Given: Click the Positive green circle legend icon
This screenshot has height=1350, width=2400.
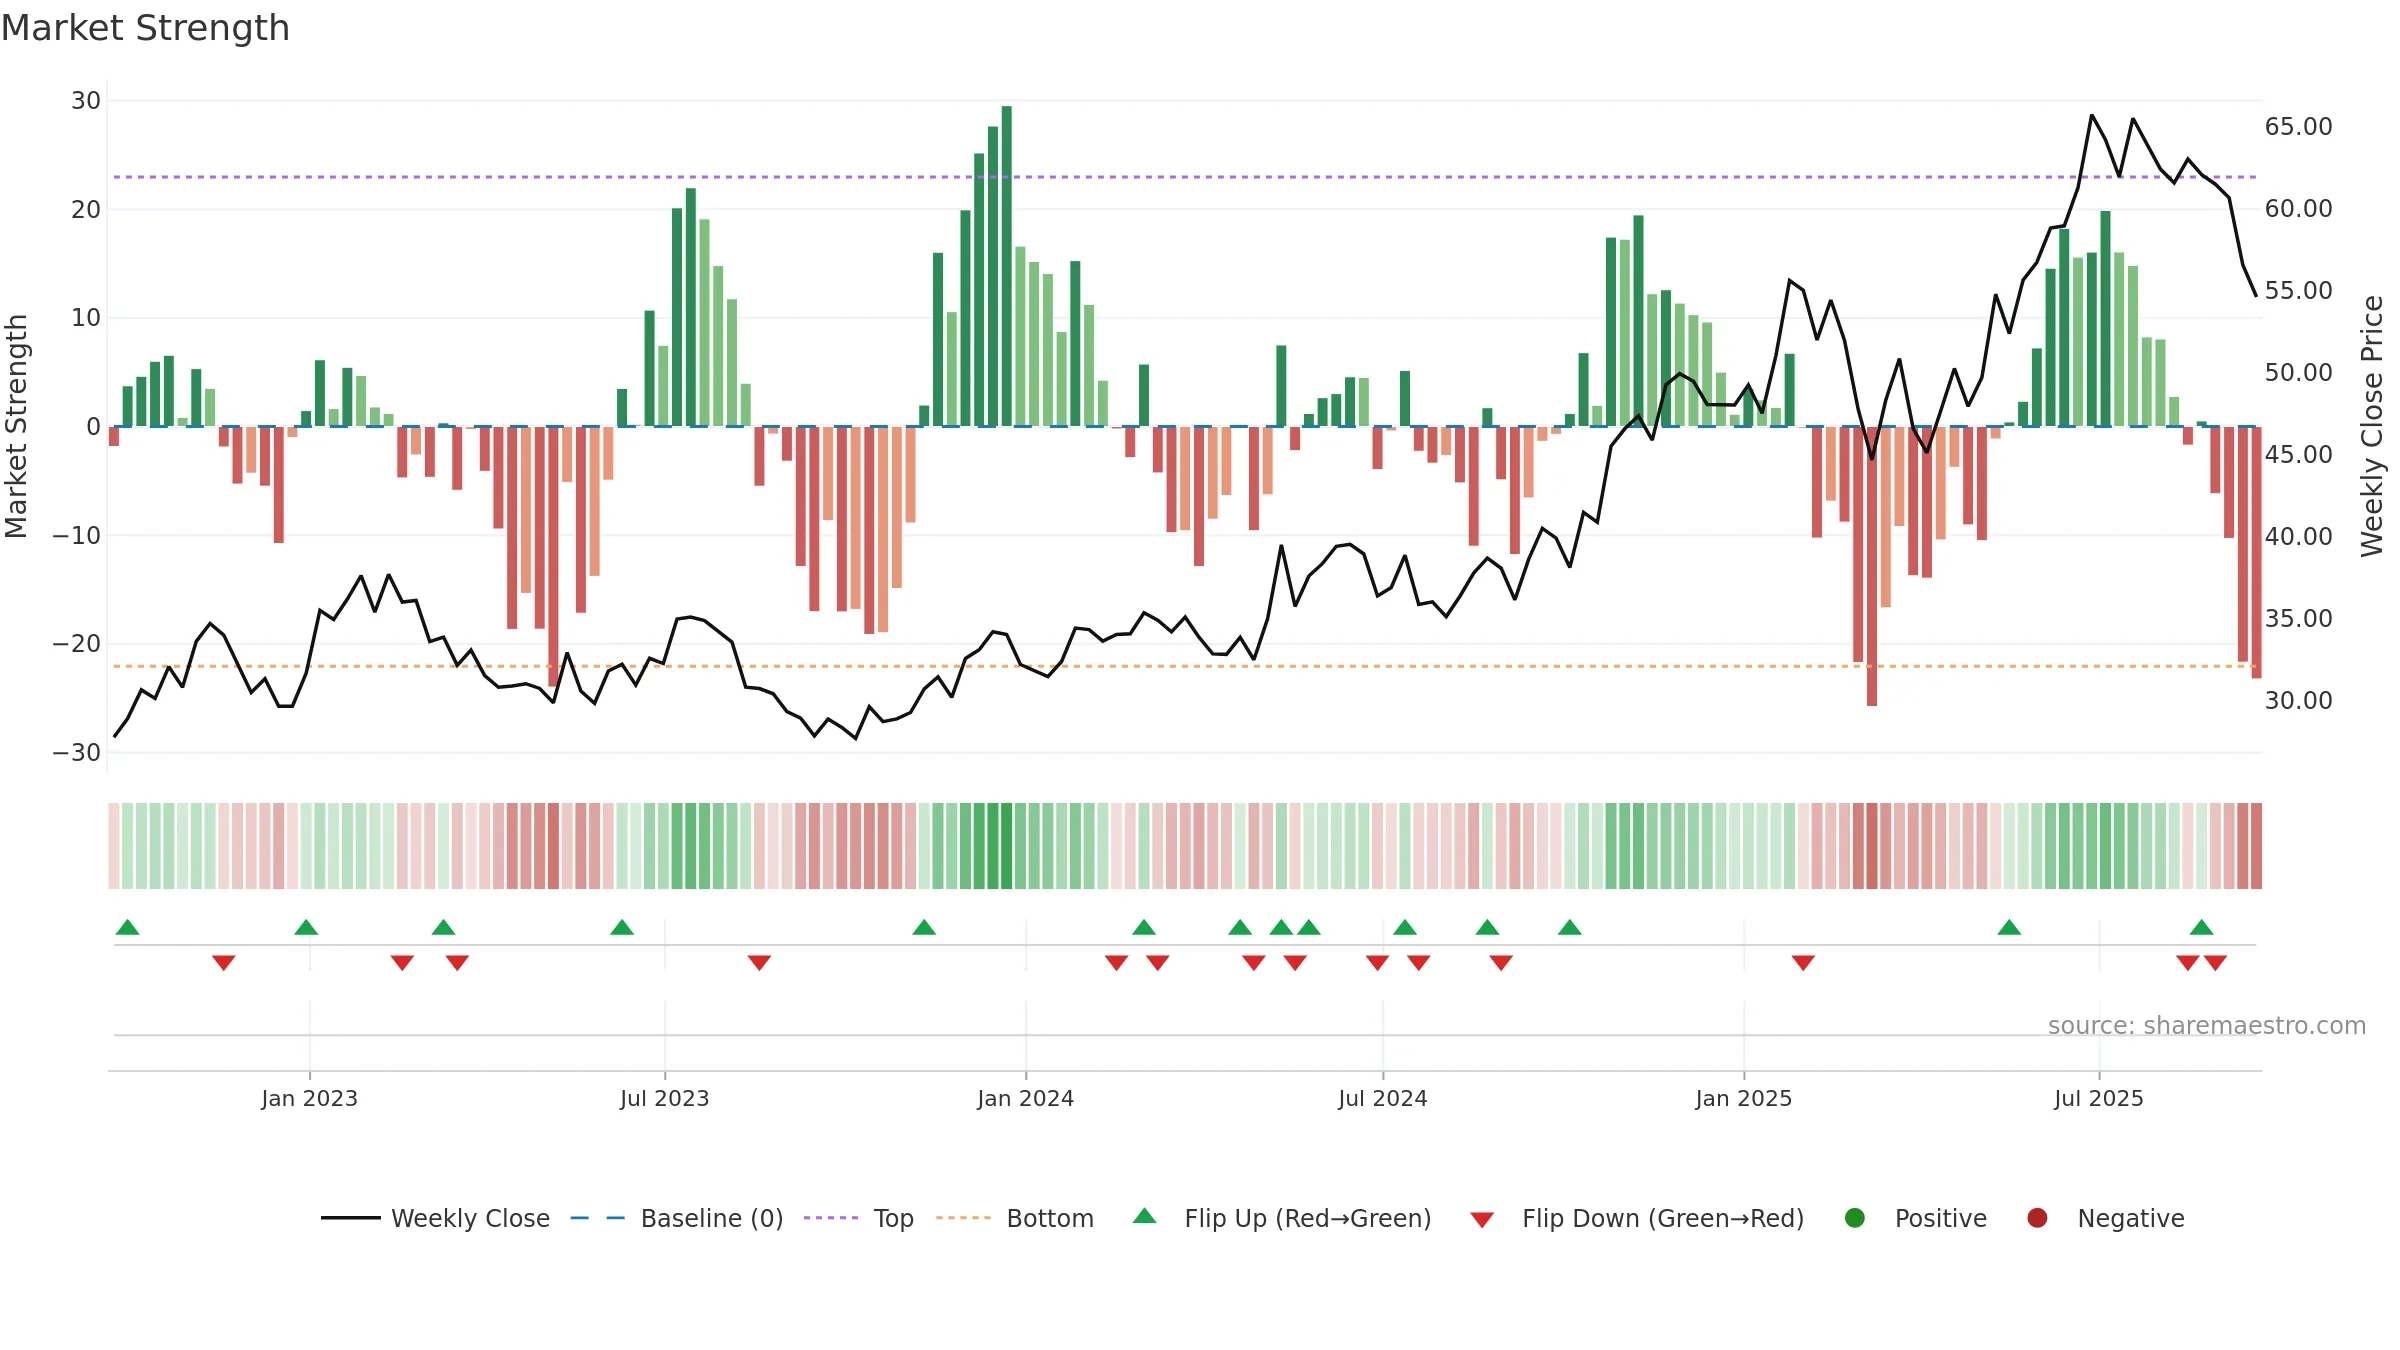Looking at the screenshot, I should [1855, 1218].
